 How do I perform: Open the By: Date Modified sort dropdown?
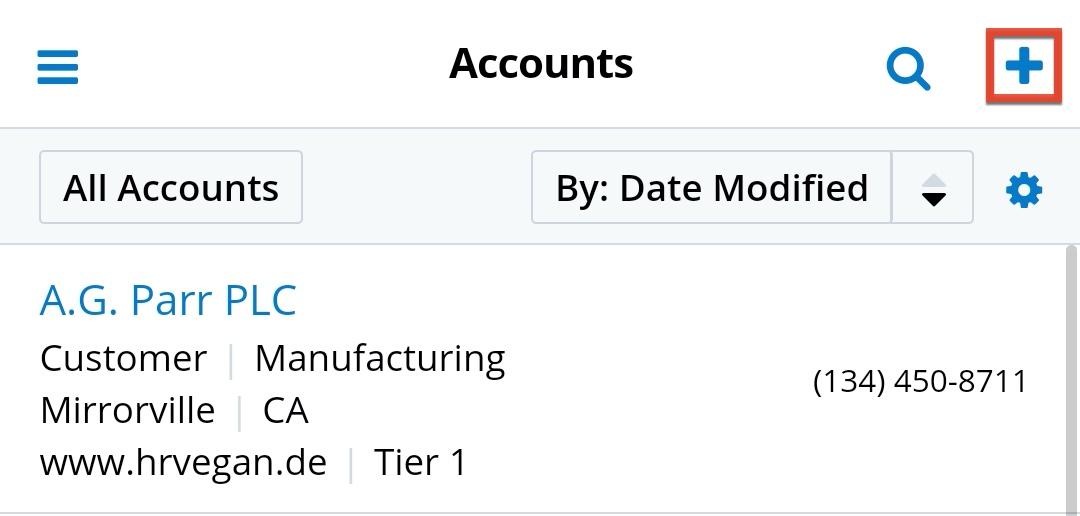(x=711, y=188)
